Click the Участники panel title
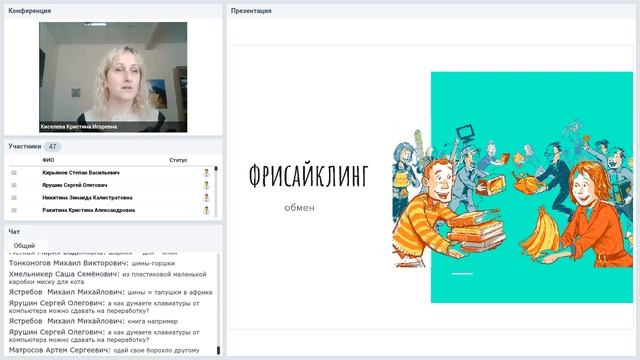The width and height of the screenshot is (640, 360). tap(25, 146)
